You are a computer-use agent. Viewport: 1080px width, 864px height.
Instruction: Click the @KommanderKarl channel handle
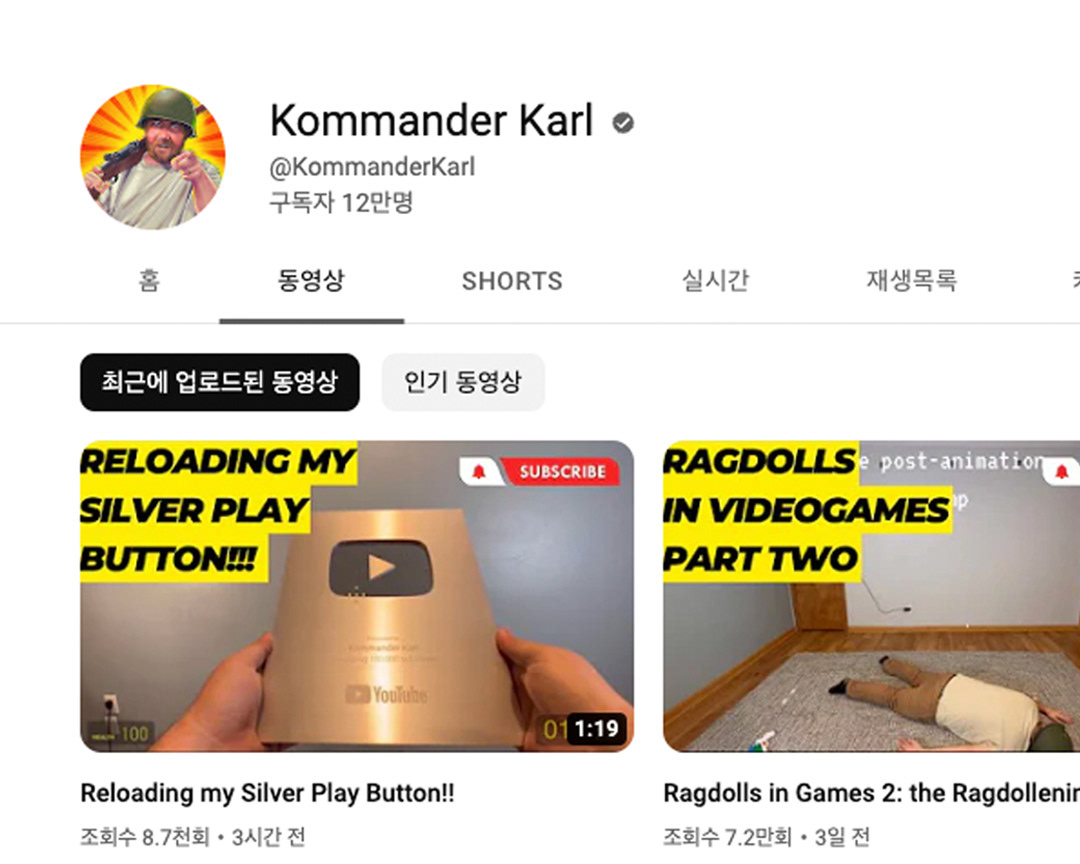(372, 167)
